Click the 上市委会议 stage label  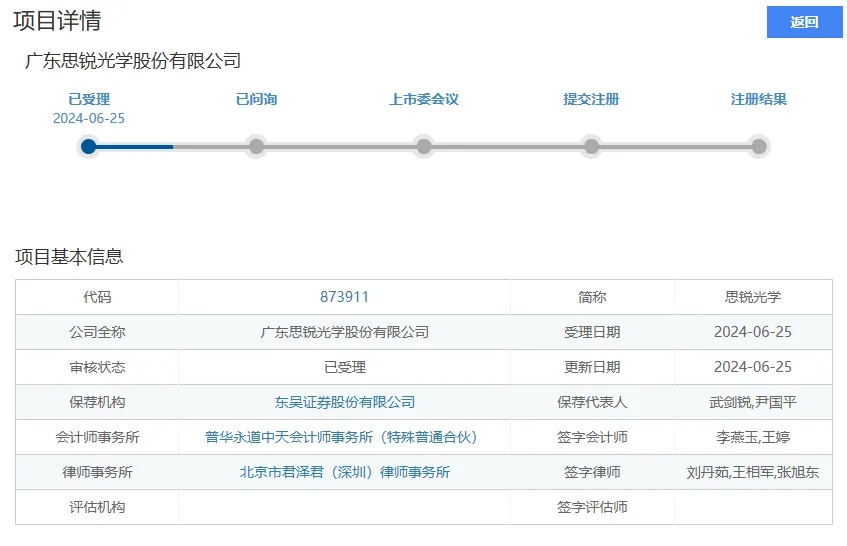pyautogui.click(x=424, y=99)
